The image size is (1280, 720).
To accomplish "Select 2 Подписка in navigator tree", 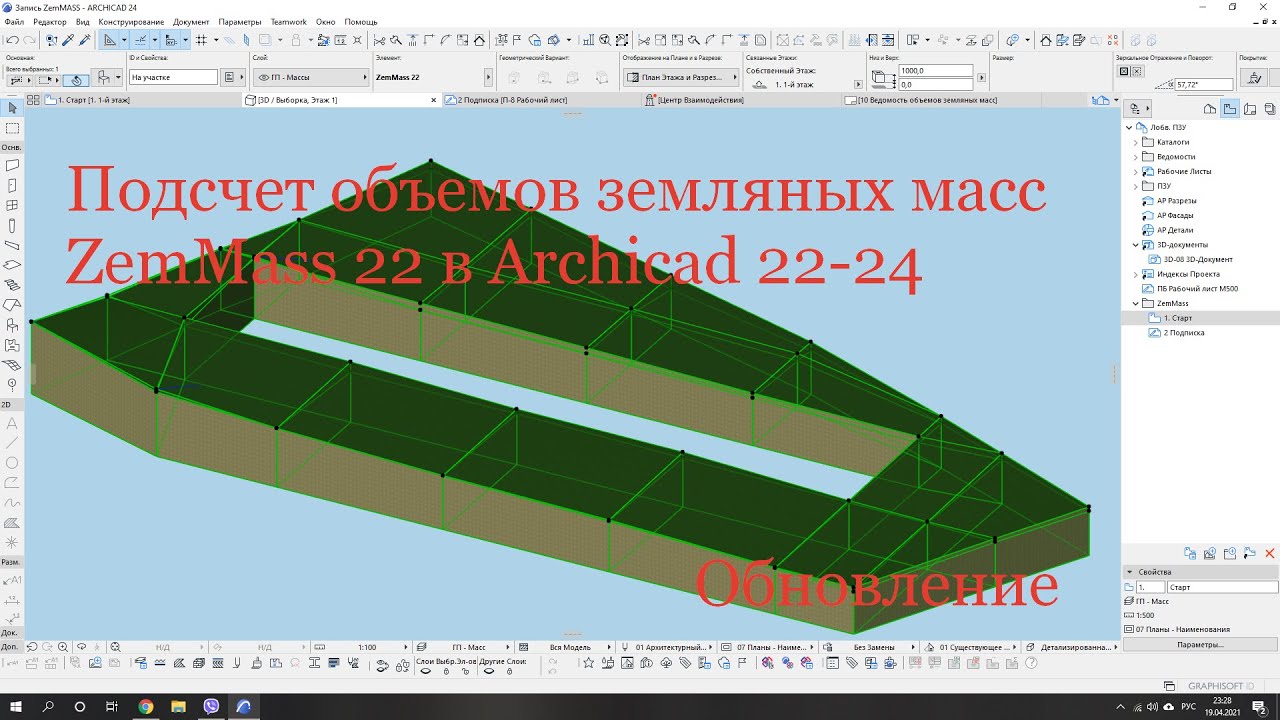I will tap(1183, 332).
